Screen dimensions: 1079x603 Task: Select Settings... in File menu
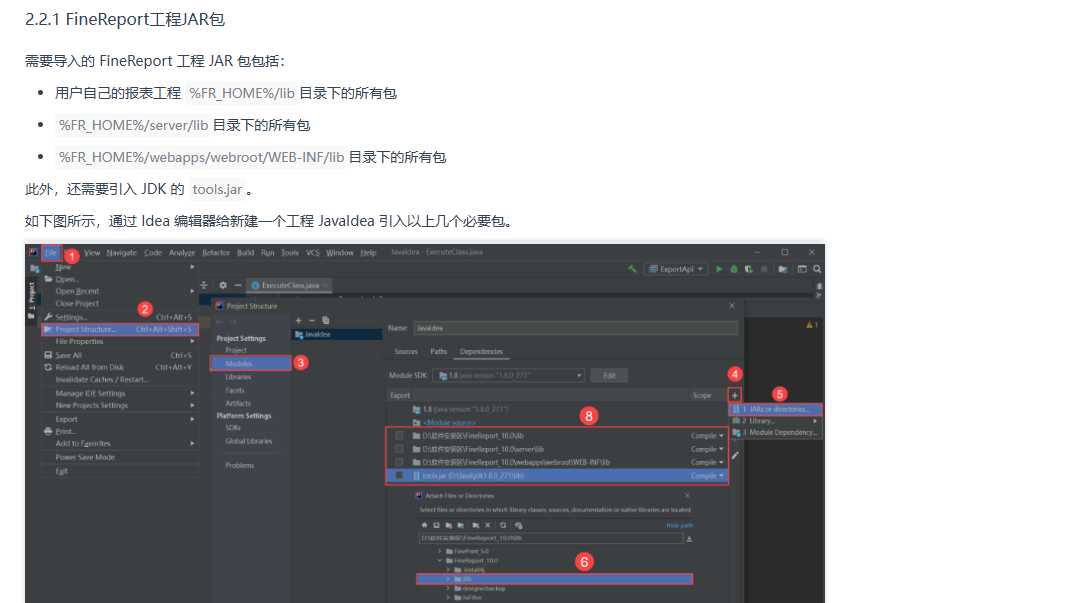pyautogui.click(x=120, y=317)
